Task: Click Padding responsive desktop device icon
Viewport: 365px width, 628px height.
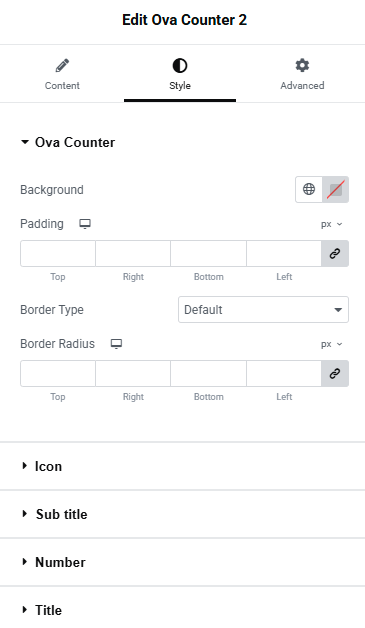Action: (85, 224)
